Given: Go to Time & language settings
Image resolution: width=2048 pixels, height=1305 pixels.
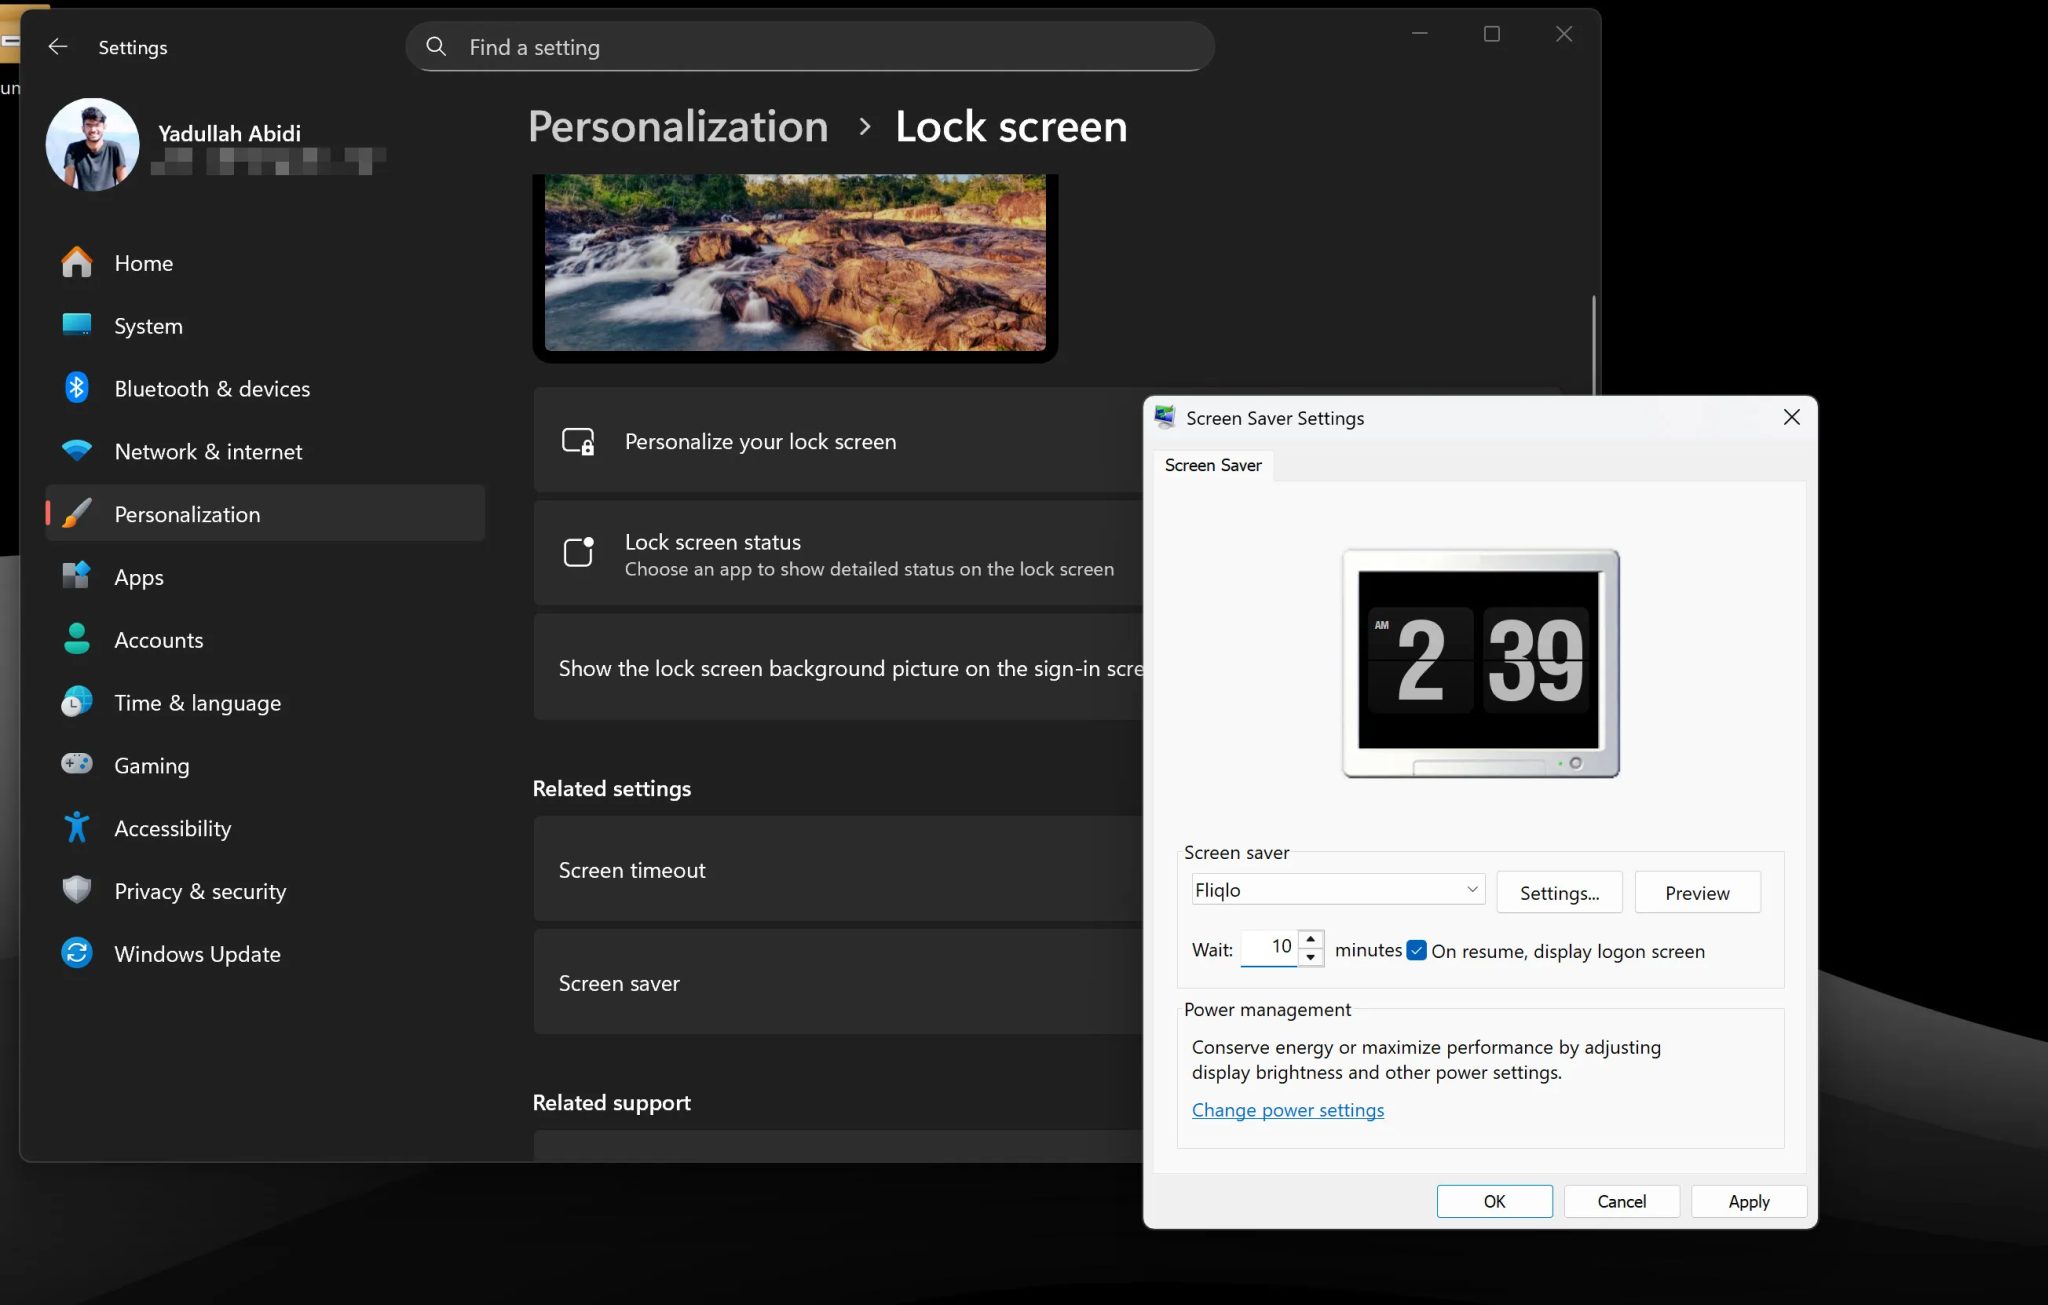Looking at the screenshot, I should pos(197,702).
